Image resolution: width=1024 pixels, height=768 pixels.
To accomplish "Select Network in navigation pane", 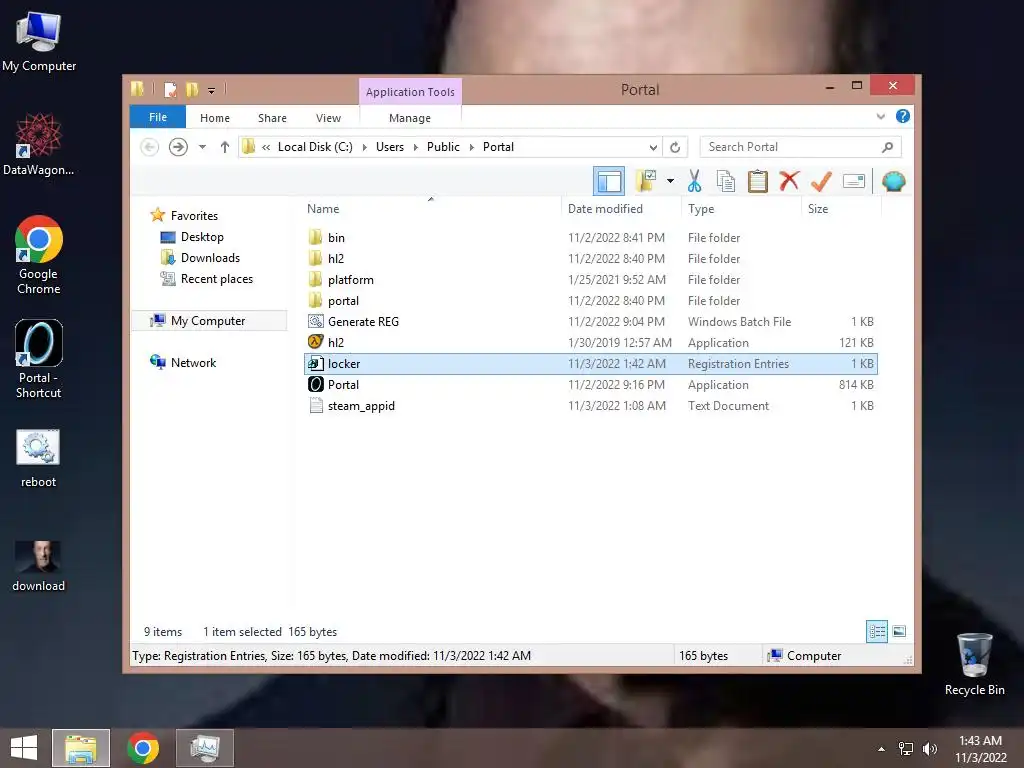I will [193, 362].
